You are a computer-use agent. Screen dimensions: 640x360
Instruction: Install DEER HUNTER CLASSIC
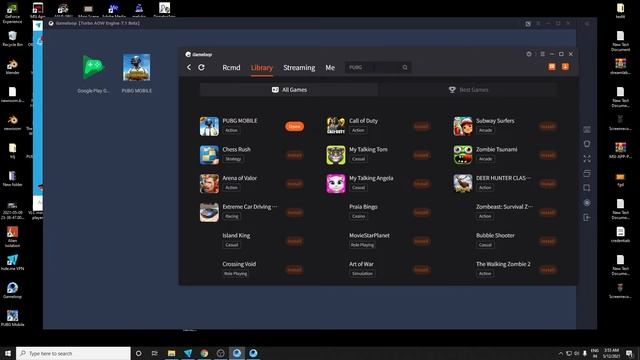pos(548,184)
